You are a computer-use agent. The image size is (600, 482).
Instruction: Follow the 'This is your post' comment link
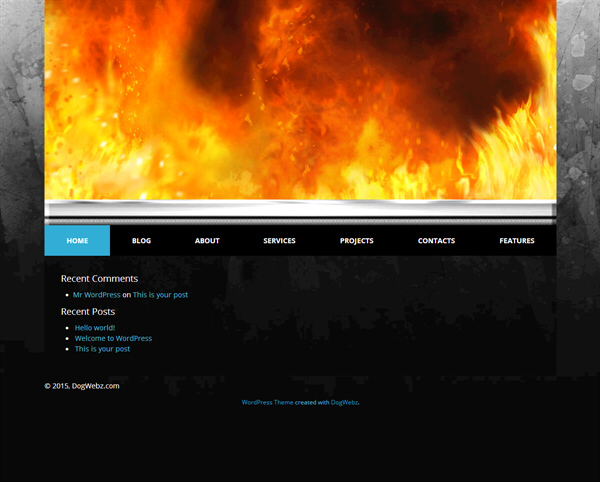160,295
